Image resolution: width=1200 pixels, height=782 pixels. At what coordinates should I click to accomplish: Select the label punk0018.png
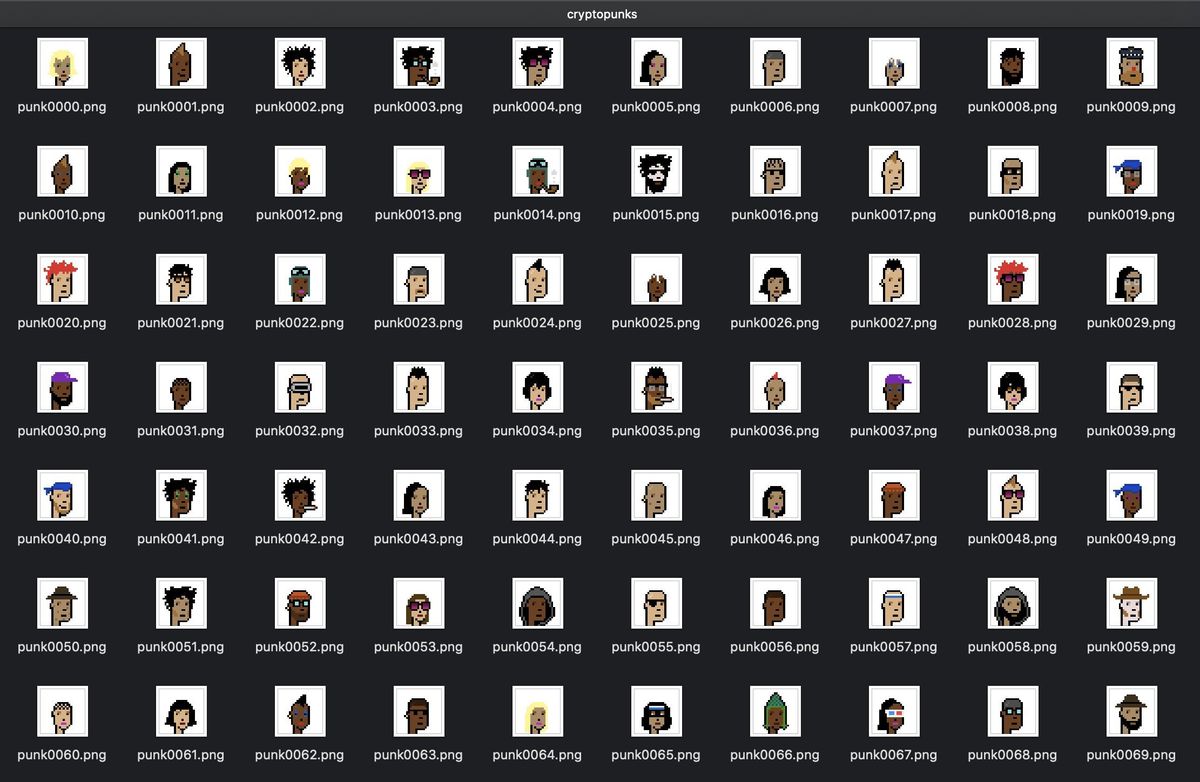(1012, 215)
